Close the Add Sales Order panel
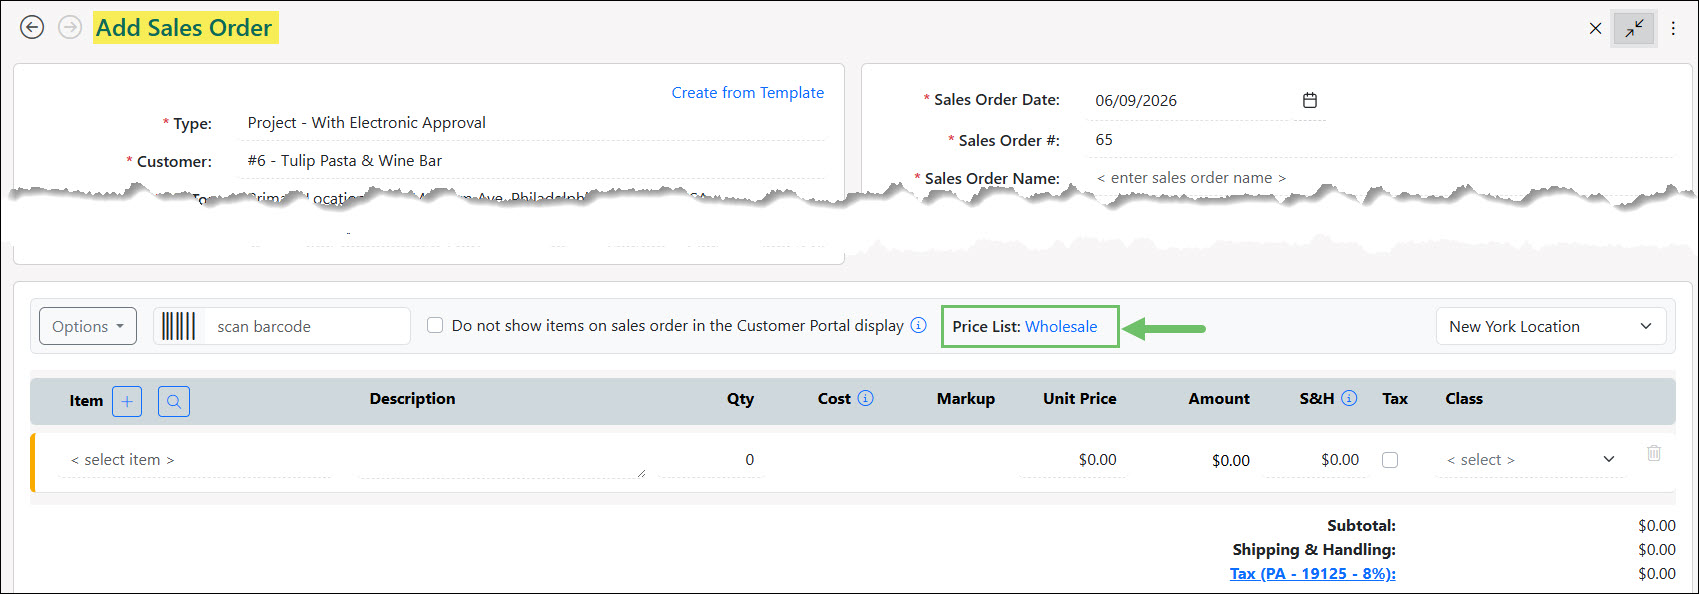Screen dimensions: 1699x594 pos(1595,28)
